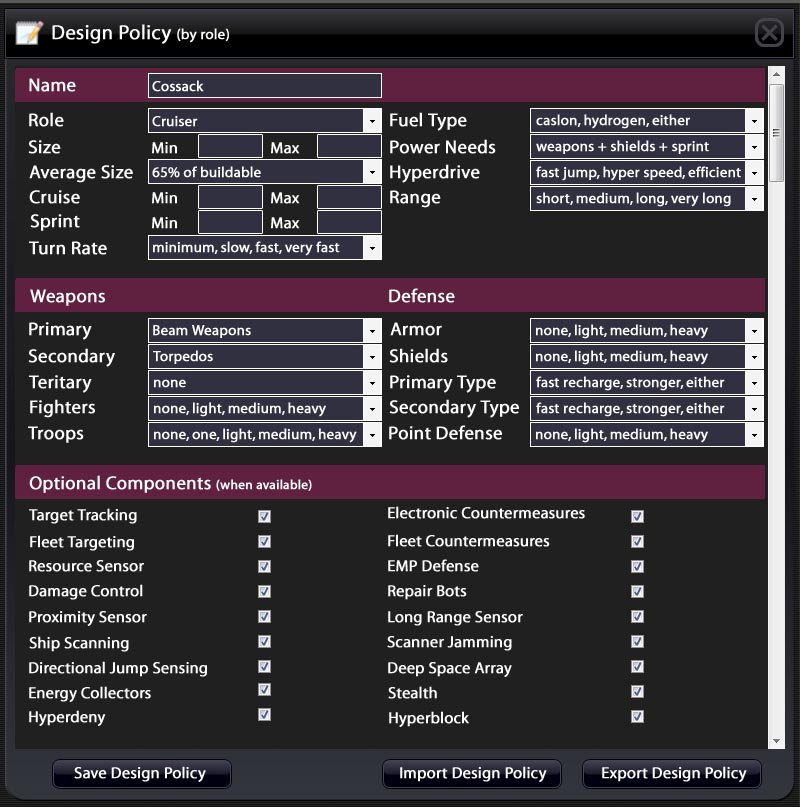Toggle the Fleet Targeting checkbox
The height and width of the screenshot is (807, 800).
[264, 541]
